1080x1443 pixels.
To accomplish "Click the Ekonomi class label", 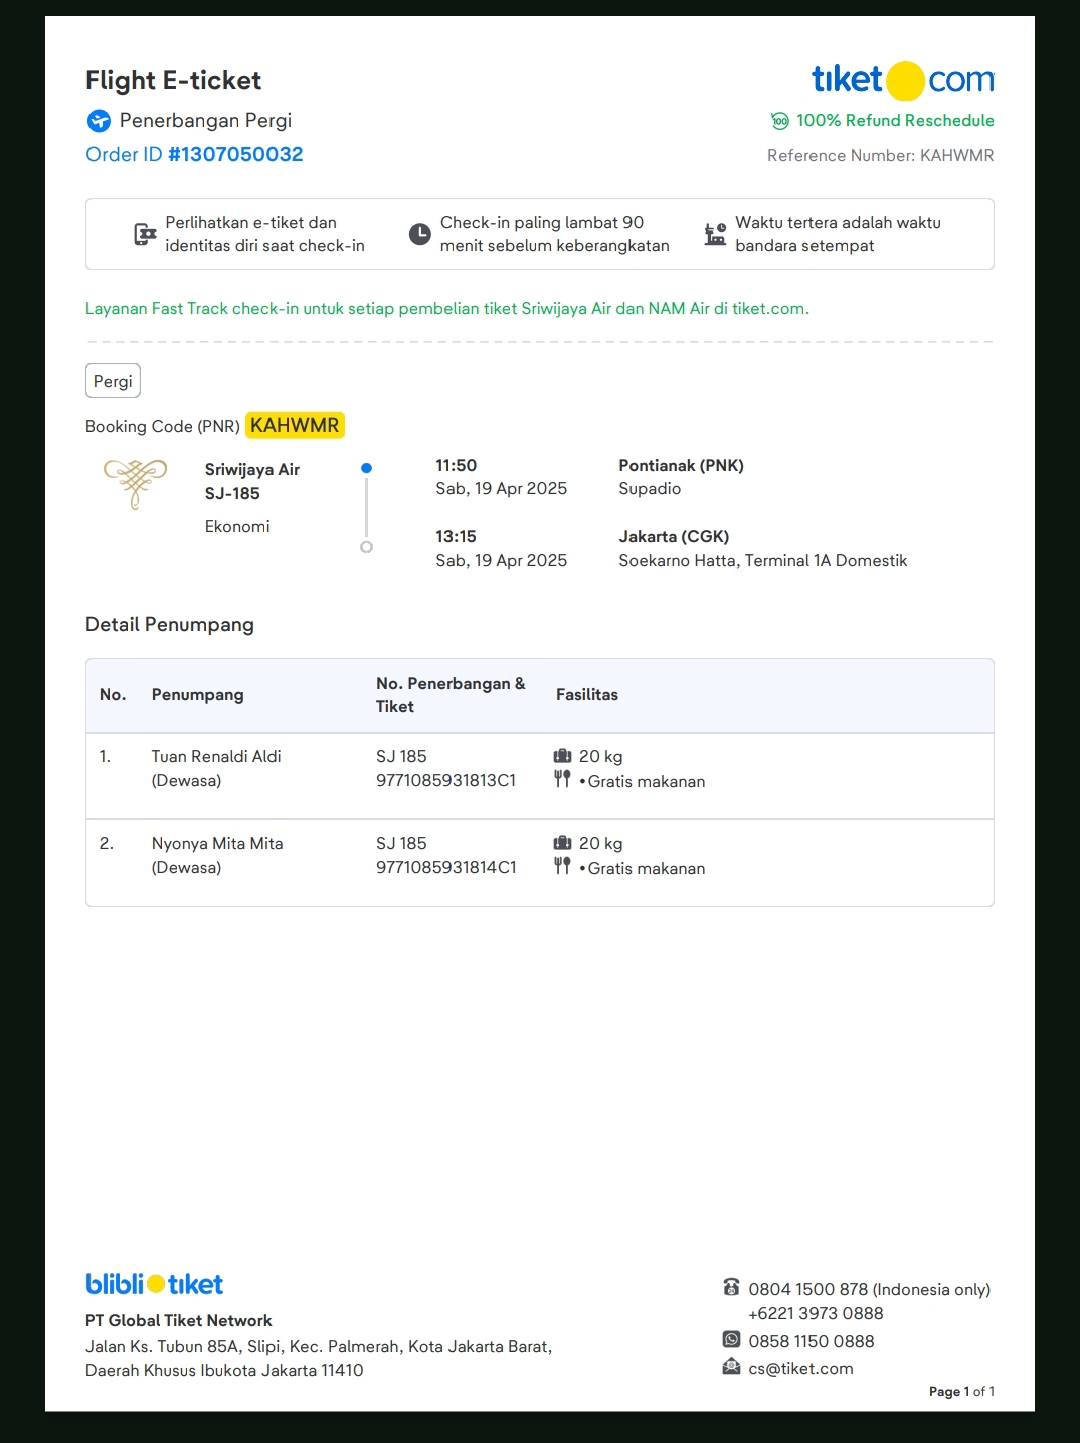I will tap(237, 527).
